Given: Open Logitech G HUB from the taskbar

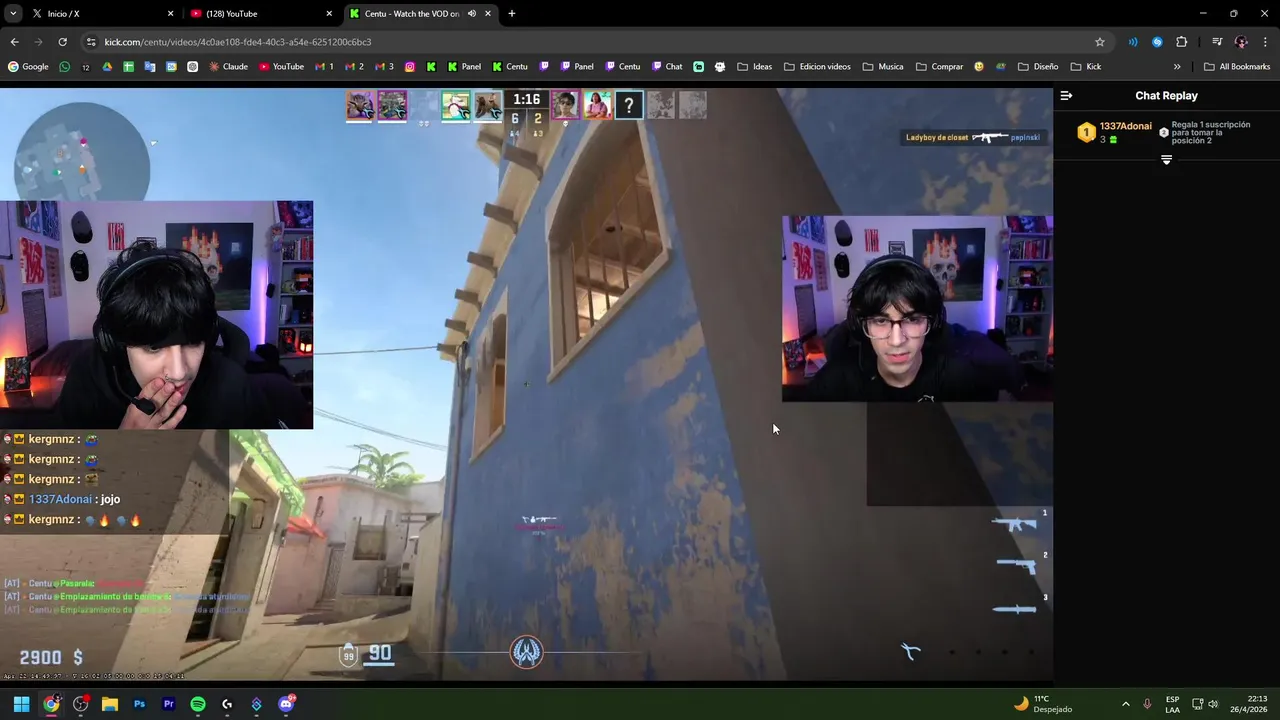Looking at the screenshot, I should [x=227, y=704].
